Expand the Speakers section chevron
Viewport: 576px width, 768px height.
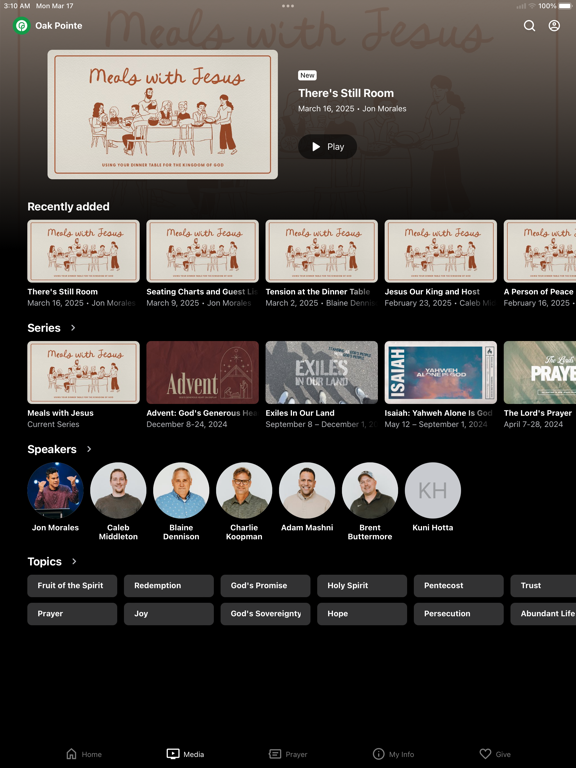(x=89, y=449)
